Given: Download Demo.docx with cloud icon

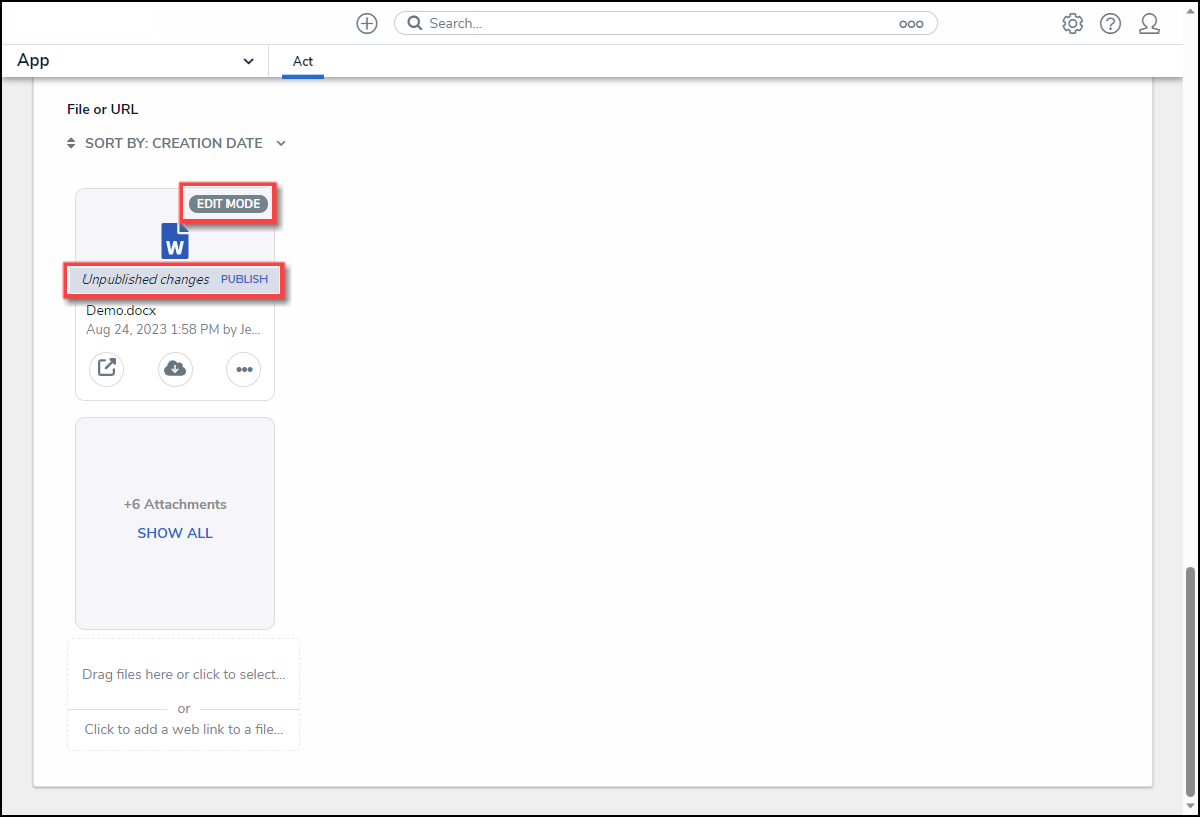Looking at the screenshot, I should (175, 369).
